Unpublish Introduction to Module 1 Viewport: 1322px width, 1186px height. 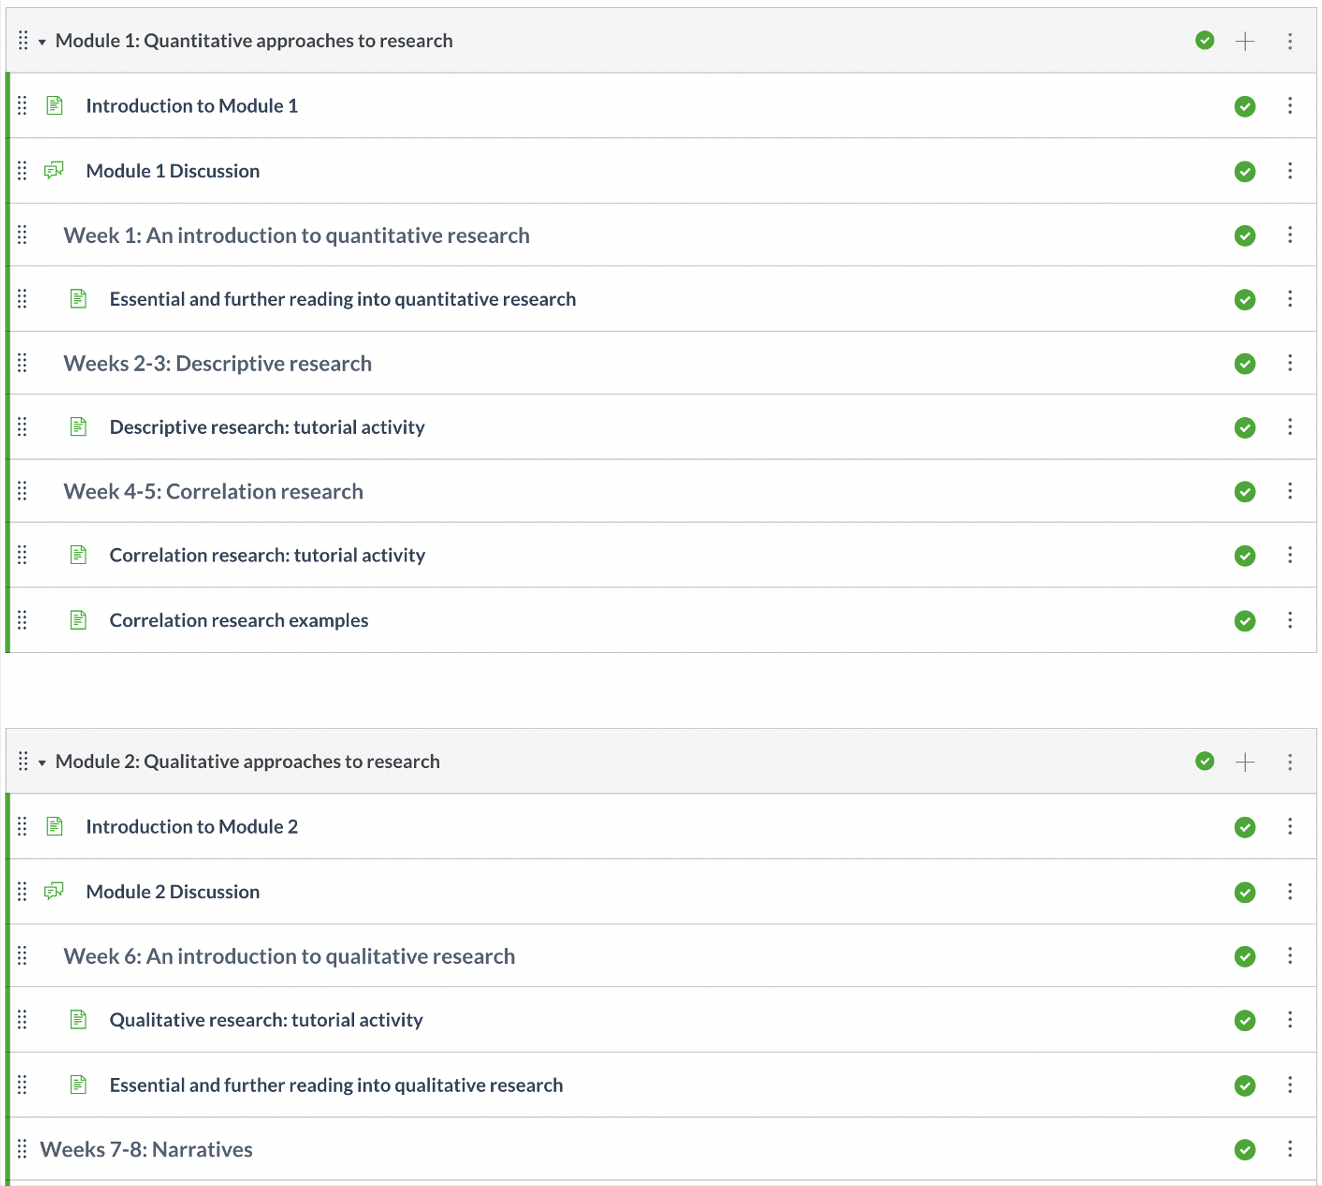[x=1245, y=106]
